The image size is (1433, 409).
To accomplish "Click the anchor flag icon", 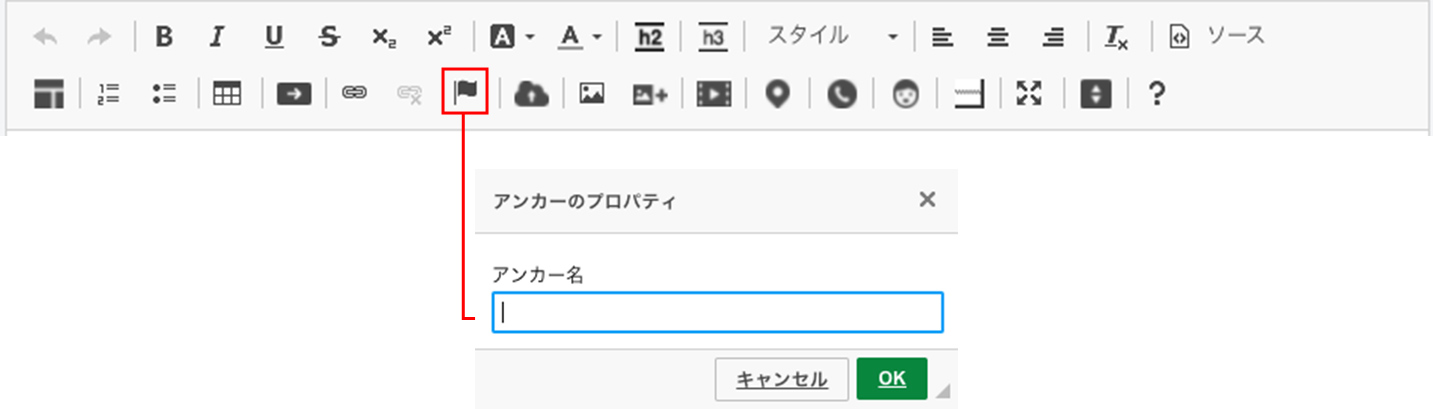I will click(465, 93).
